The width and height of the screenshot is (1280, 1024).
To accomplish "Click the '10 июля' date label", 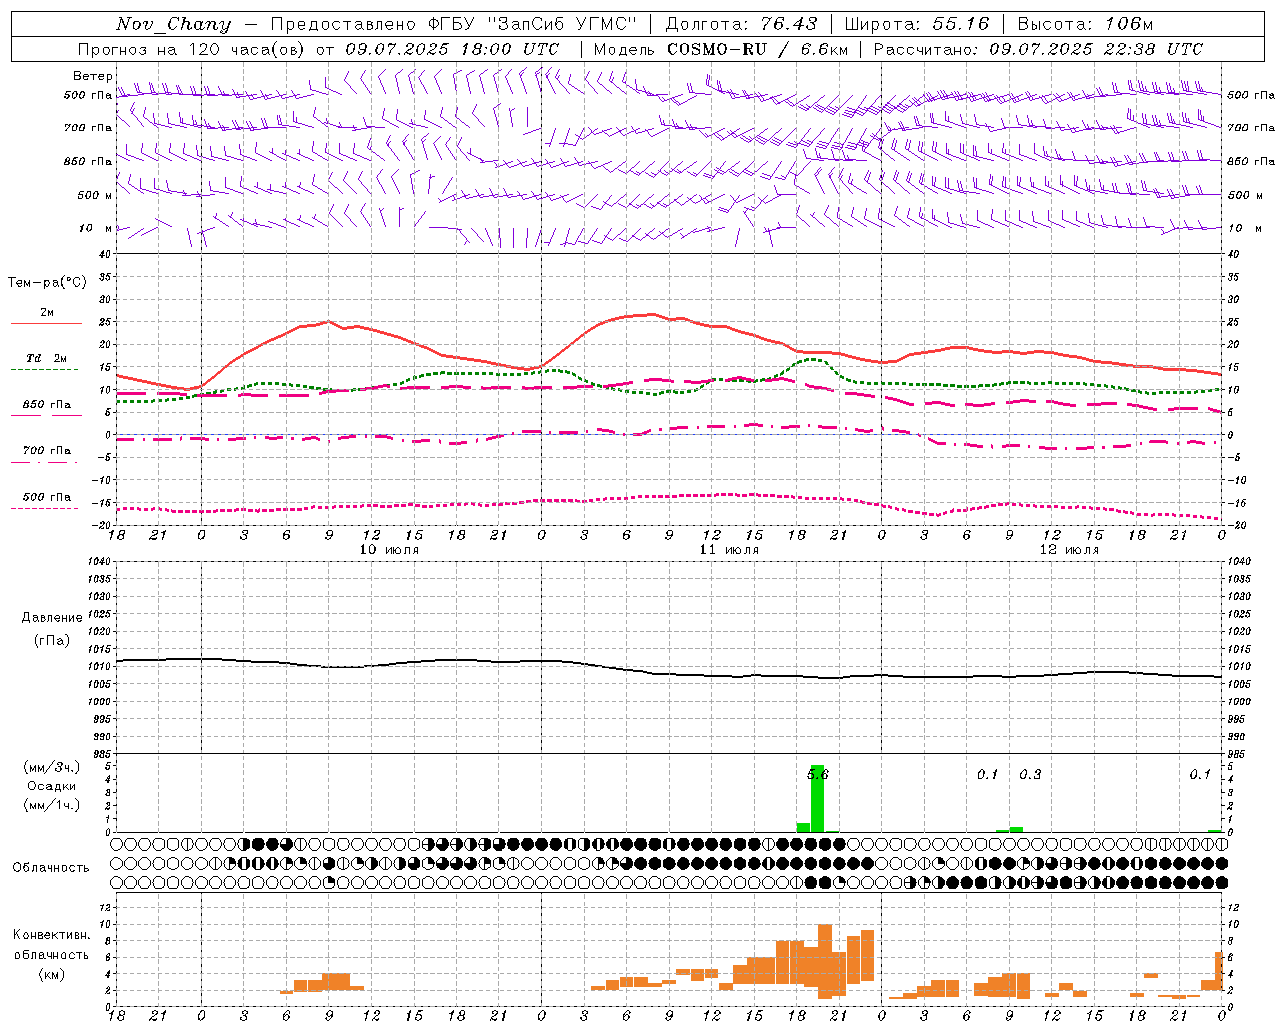I will [x=389, y=550].
